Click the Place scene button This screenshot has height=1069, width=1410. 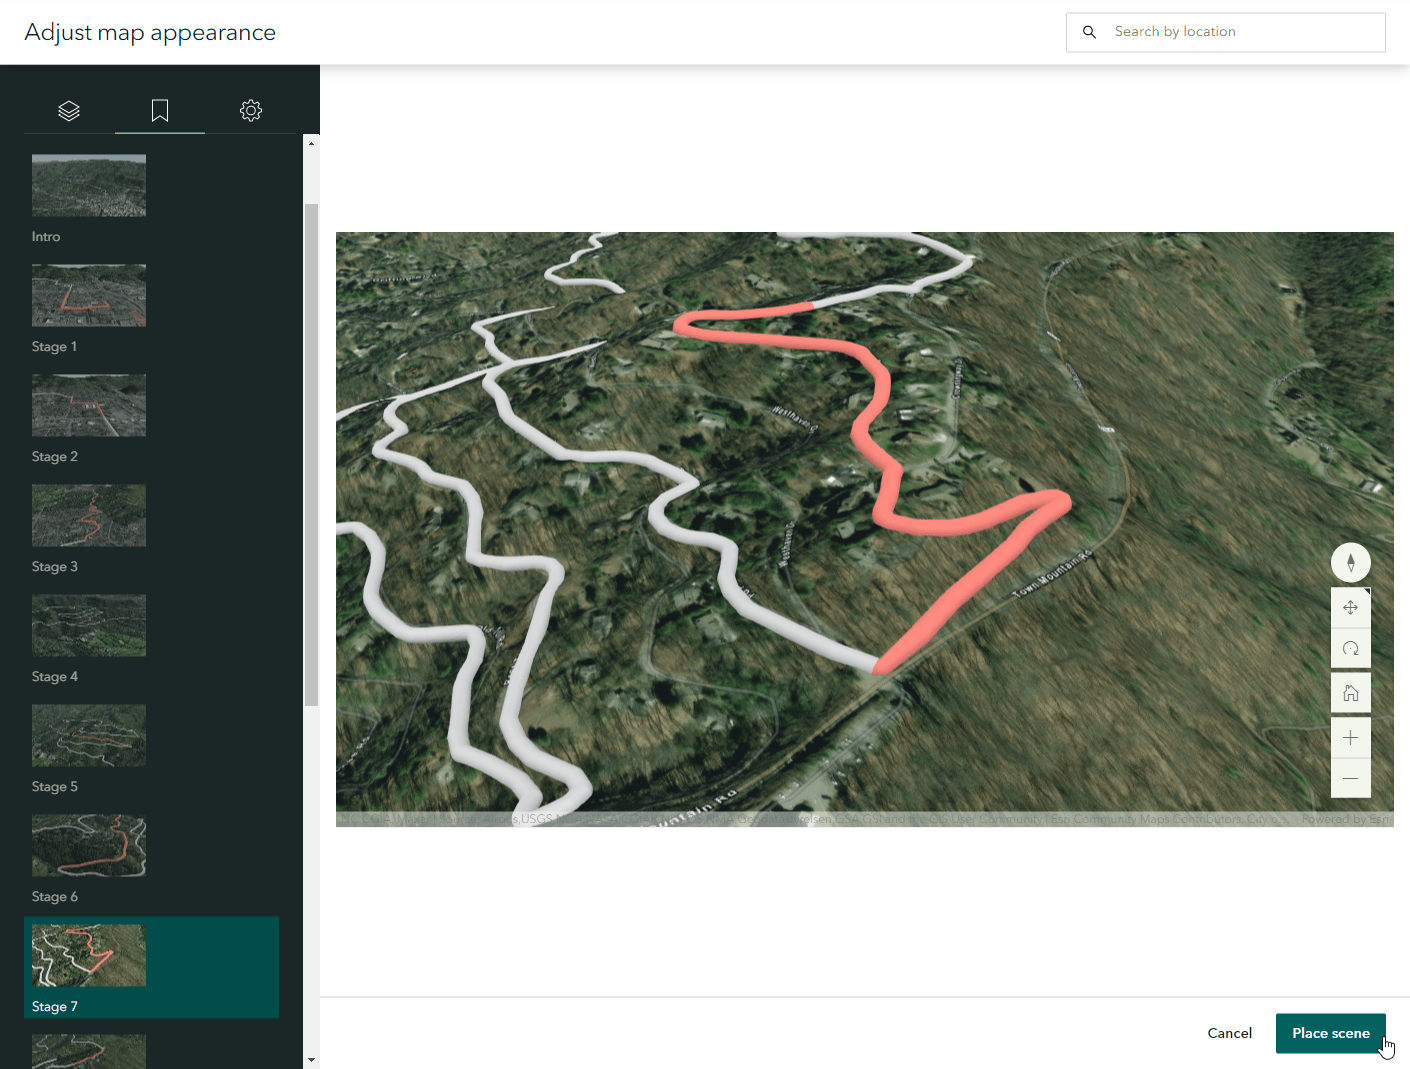[x=1330, y=1033]
